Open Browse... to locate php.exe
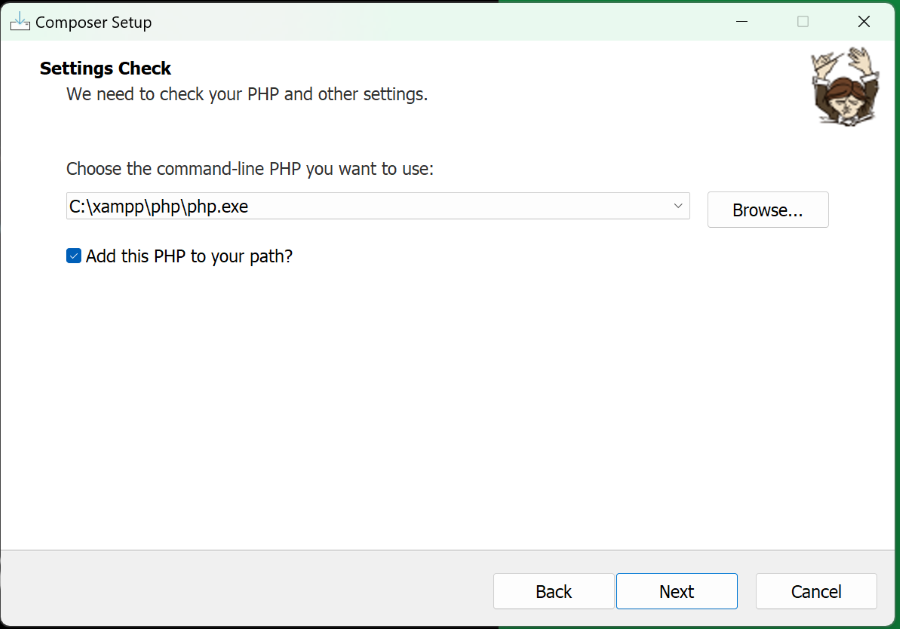900x629 pixels. (767, 210)
